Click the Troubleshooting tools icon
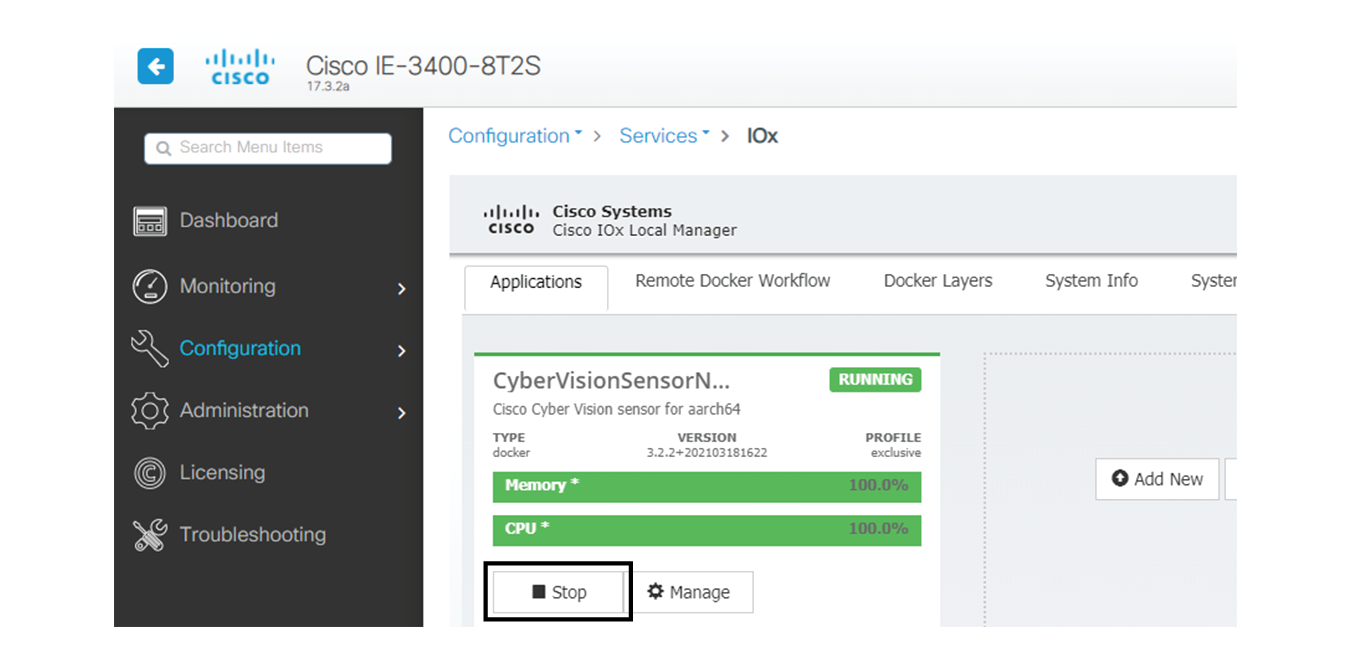This screenshot has width=1353, height=654. coord(150,534)
